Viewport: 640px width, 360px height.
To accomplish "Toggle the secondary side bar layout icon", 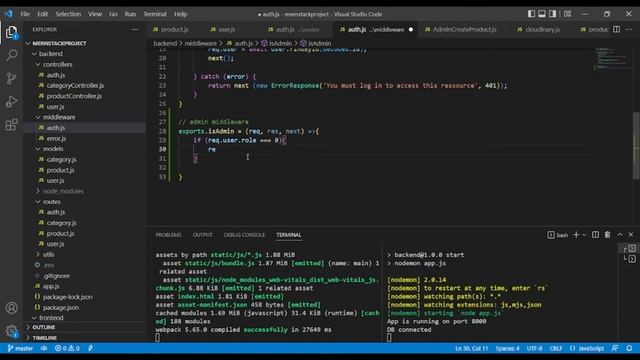I will 552,14.
